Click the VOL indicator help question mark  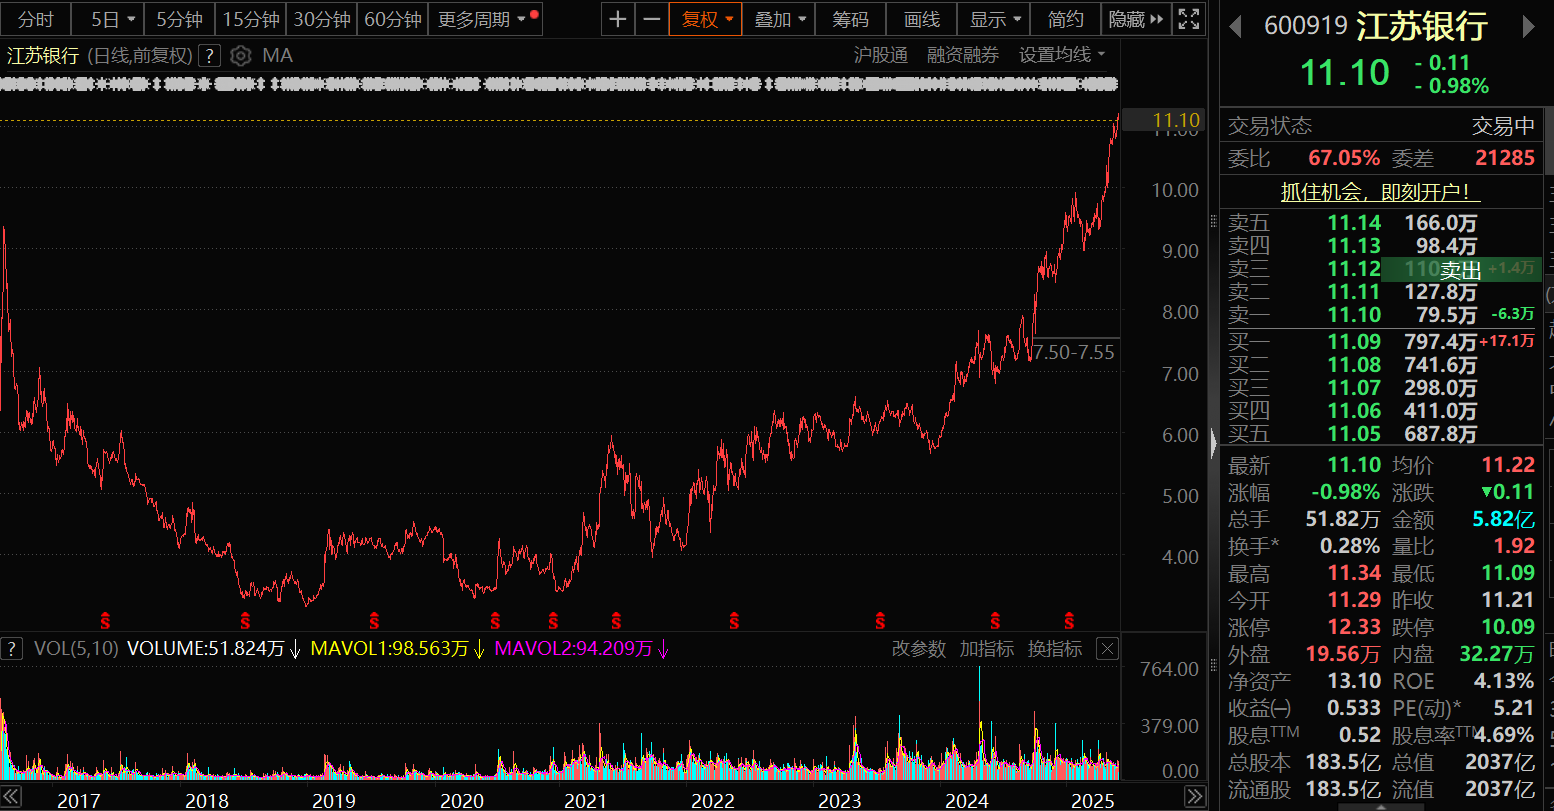click(12, 649)
